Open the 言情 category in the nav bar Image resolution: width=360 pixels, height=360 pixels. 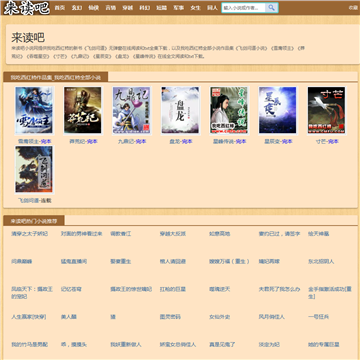click(111, 8)
